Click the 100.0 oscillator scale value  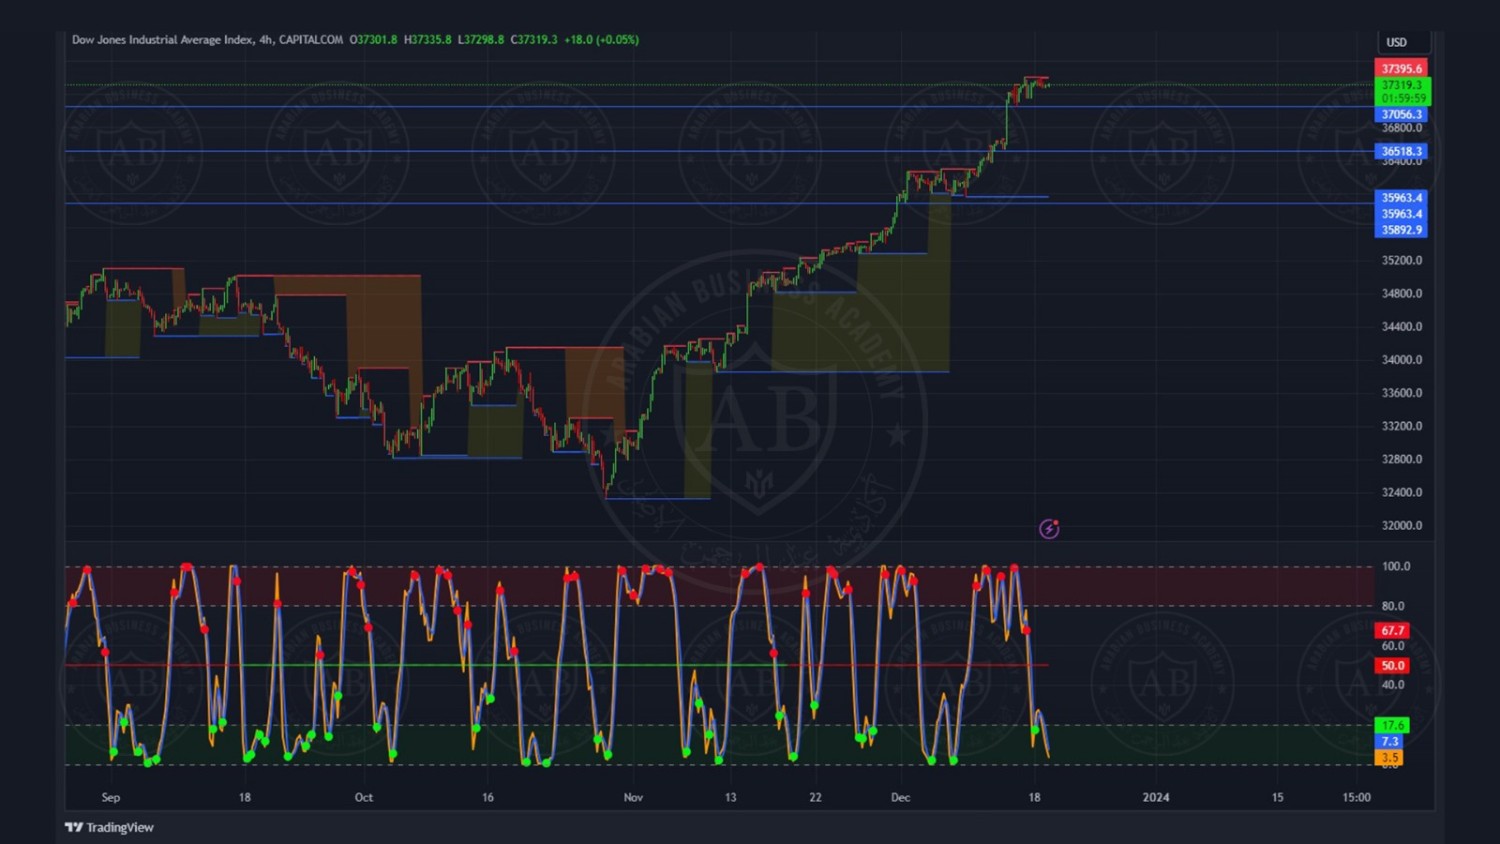1395,566
